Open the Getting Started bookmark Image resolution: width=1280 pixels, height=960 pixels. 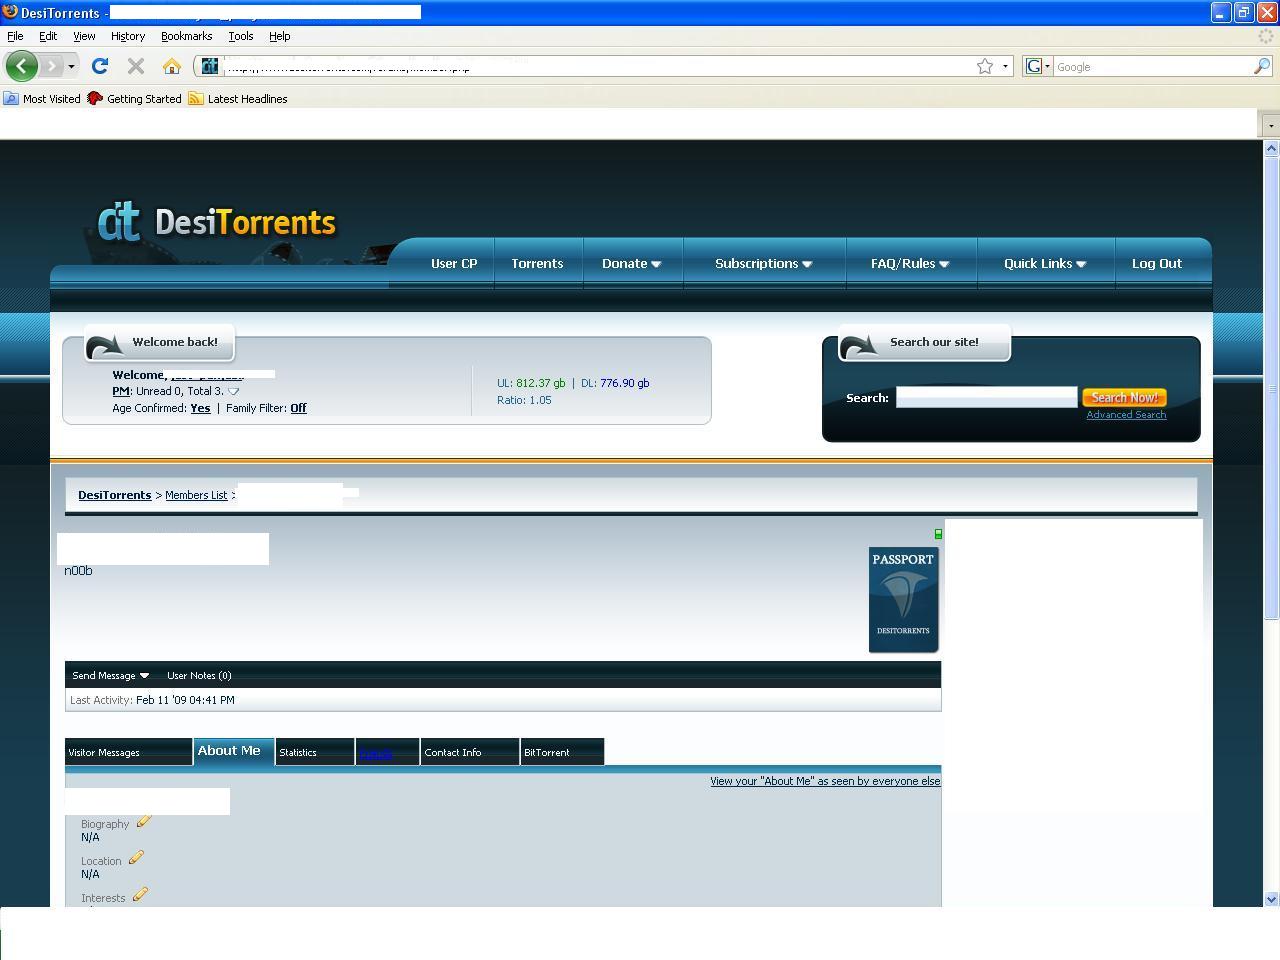[x=134, y=98]
